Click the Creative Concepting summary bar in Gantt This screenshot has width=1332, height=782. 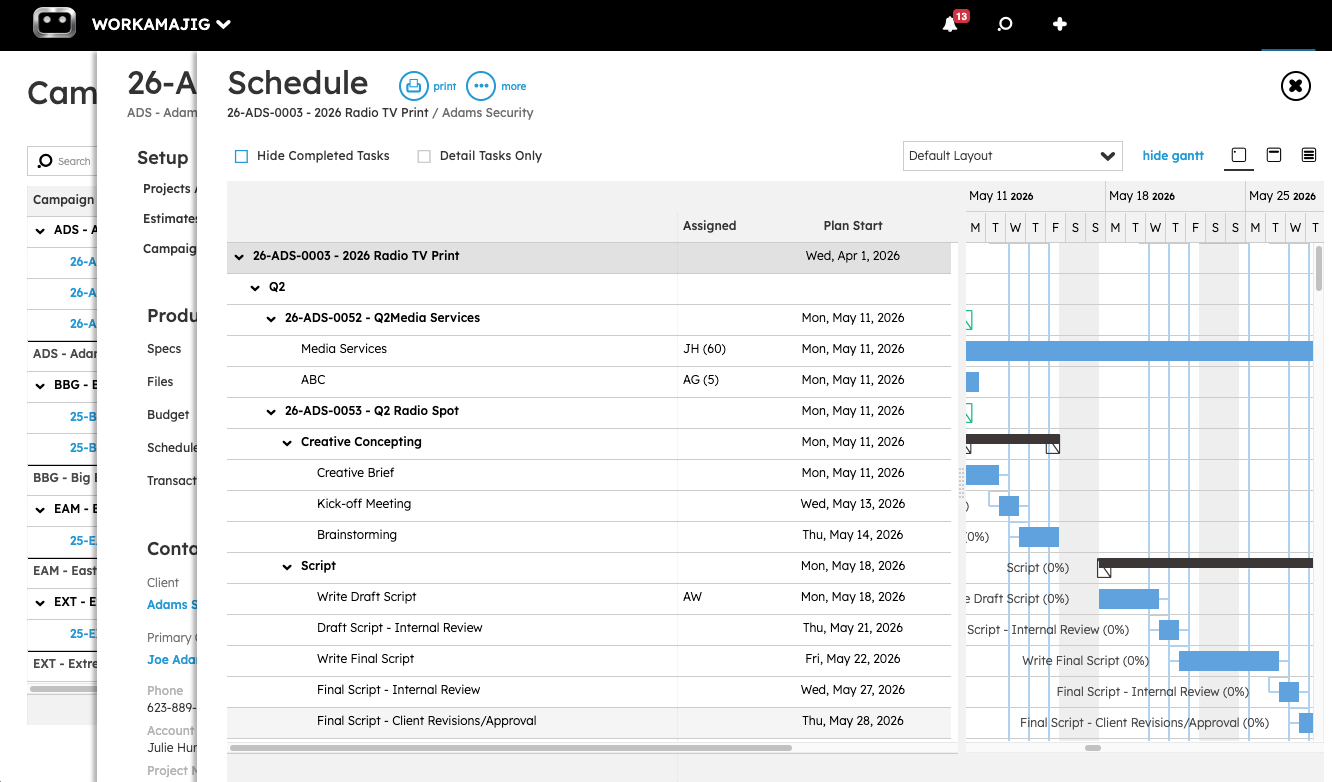point(1012,439)
